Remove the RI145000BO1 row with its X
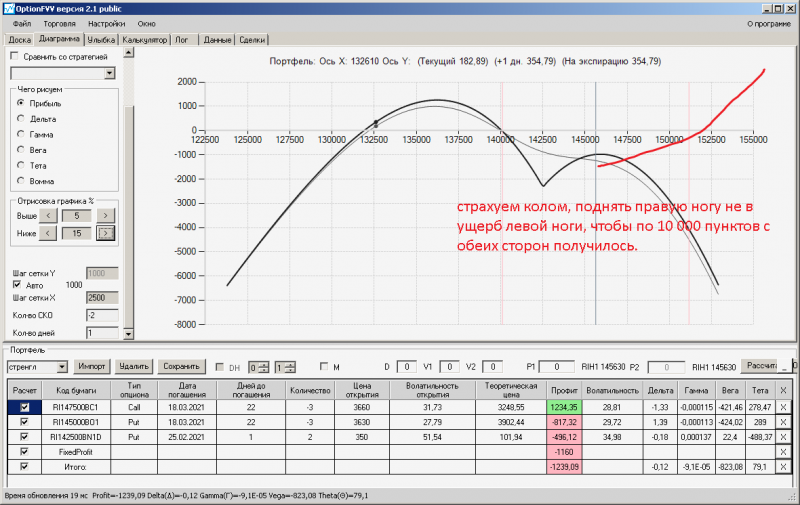Image resolution: width=800 pixels, height=505 pixels. pyautogui.click(x=783, y=422)
